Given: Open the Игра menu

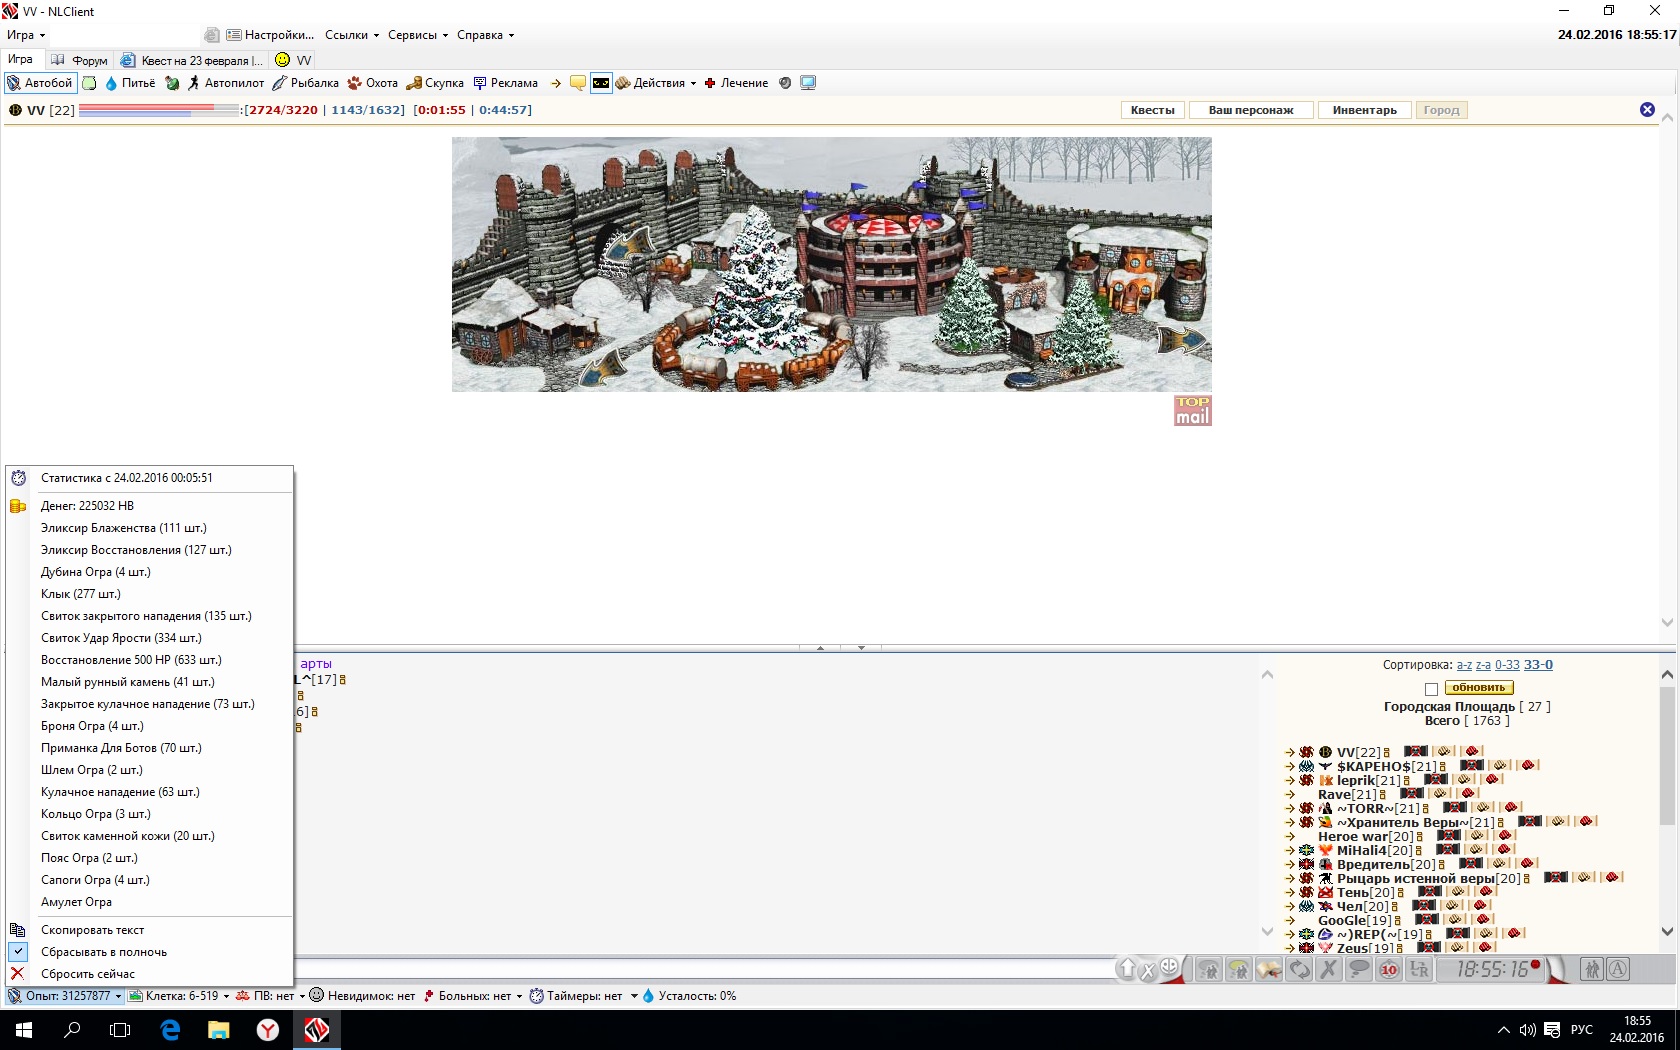Looking at the screenshot, I should (x=26, y=35).
